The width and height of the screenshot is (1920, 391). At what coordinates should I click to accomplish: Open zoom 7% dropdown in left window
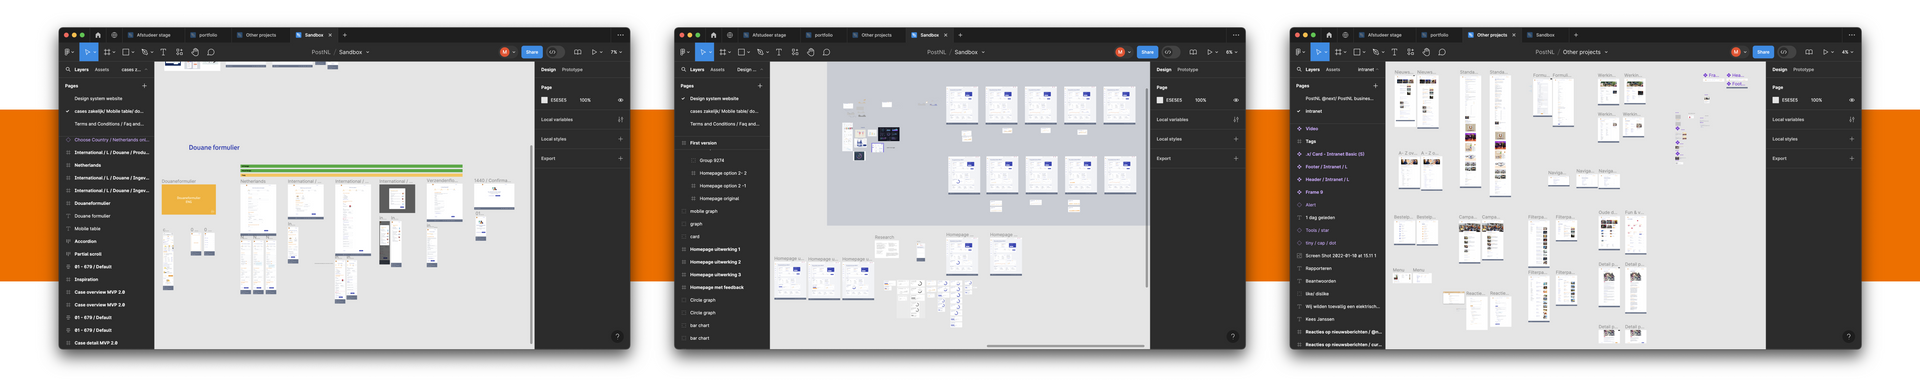pos(616,52)
